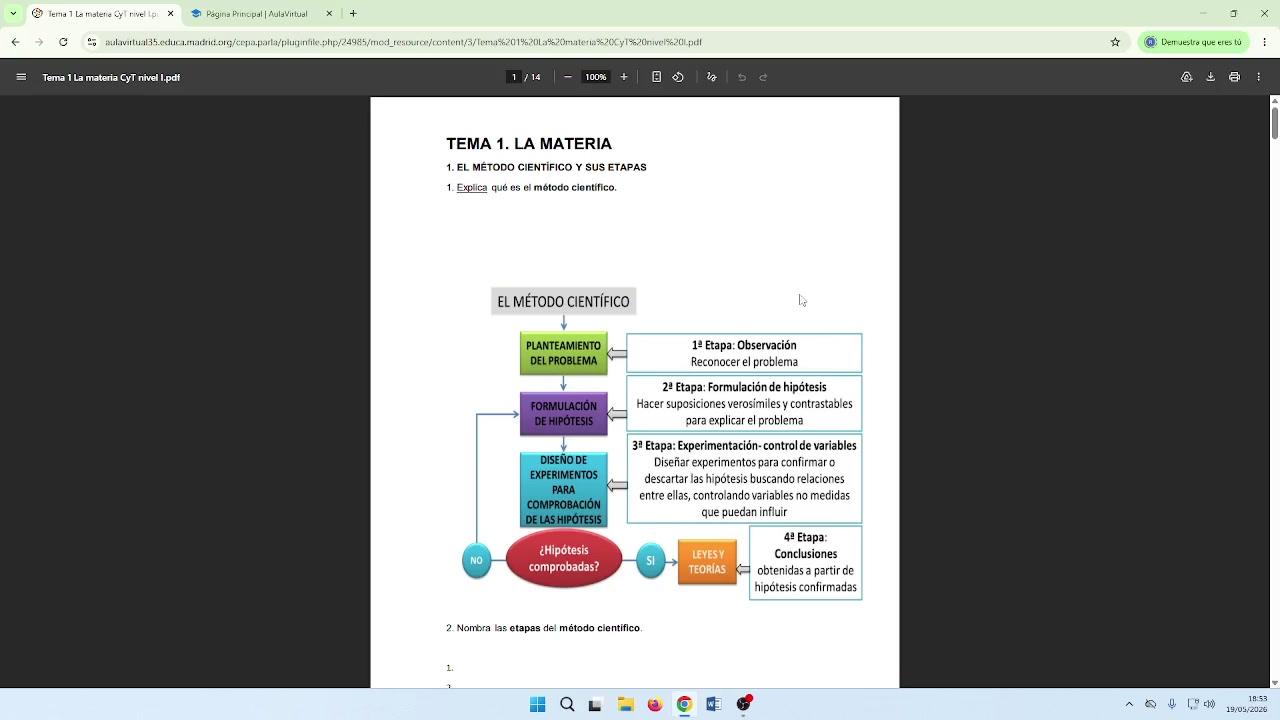Bookmark this tab with the star
1280x720 pixels.
(x=1115, y=42)
